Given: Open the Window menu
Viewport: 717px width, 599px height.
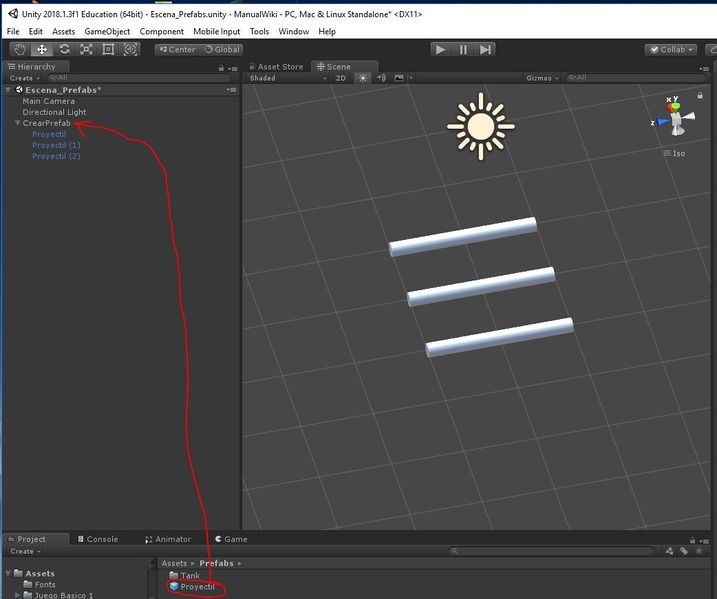Looking at the screenshot, I should pos(294,31).
